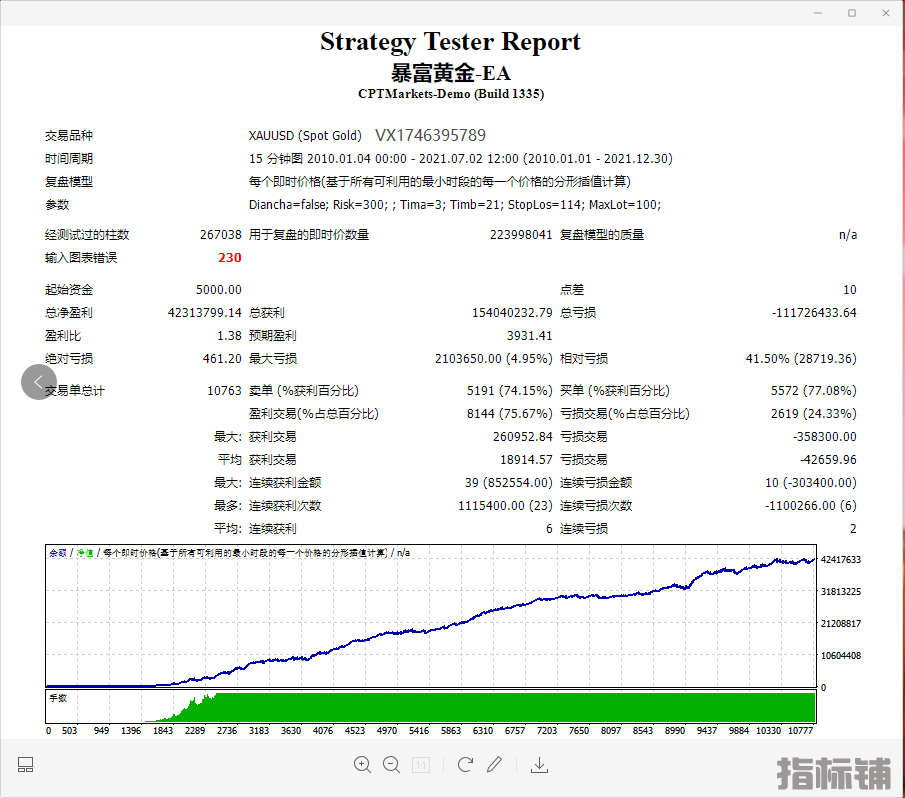The width and height of the screenshot is (905, 798).
Task: Click XAUUSD (Spot Gold) symbol text
Action: coord(305,136)
